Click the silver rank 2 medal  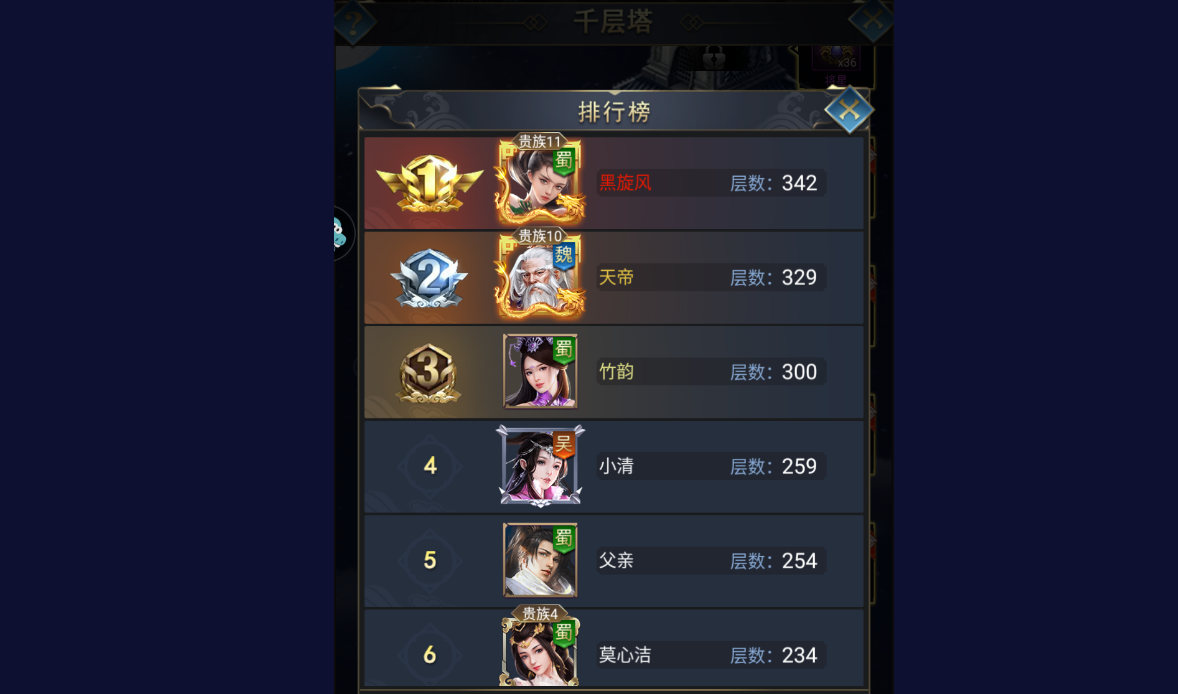point(429,278)
